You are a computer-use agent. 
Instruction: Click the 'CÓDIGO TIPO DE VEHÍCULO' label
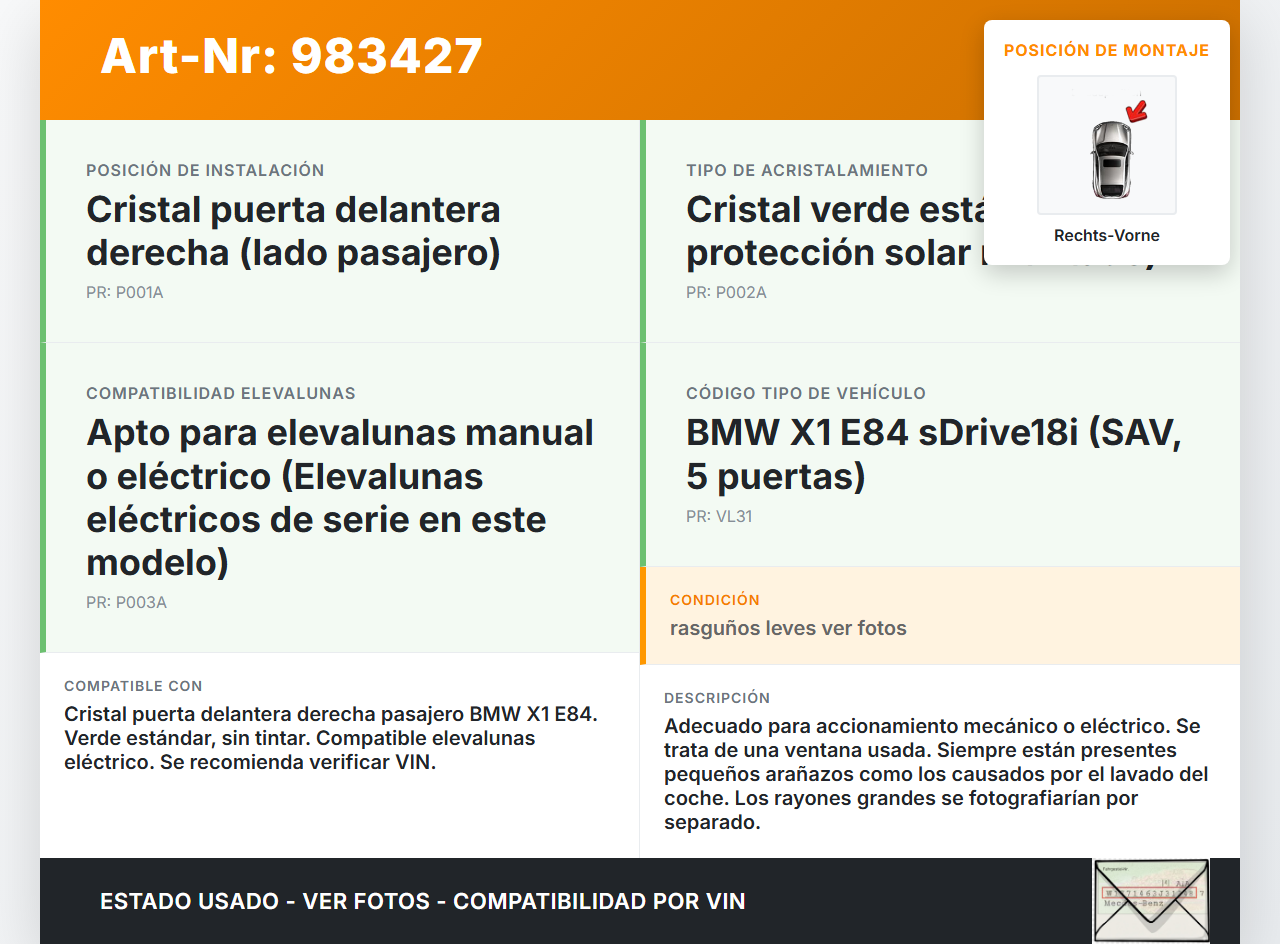coord(806,393)
